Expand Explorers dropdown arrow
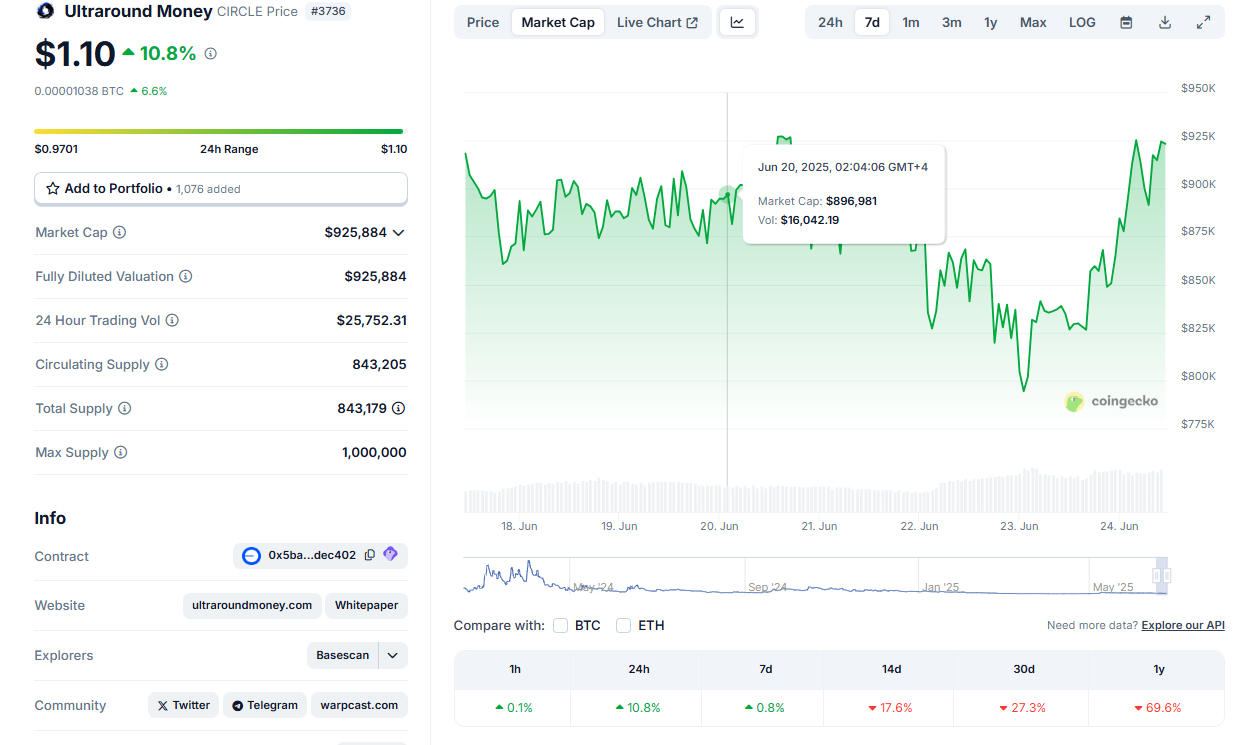This screenshot has width=1243, height=745. point(393,655)
